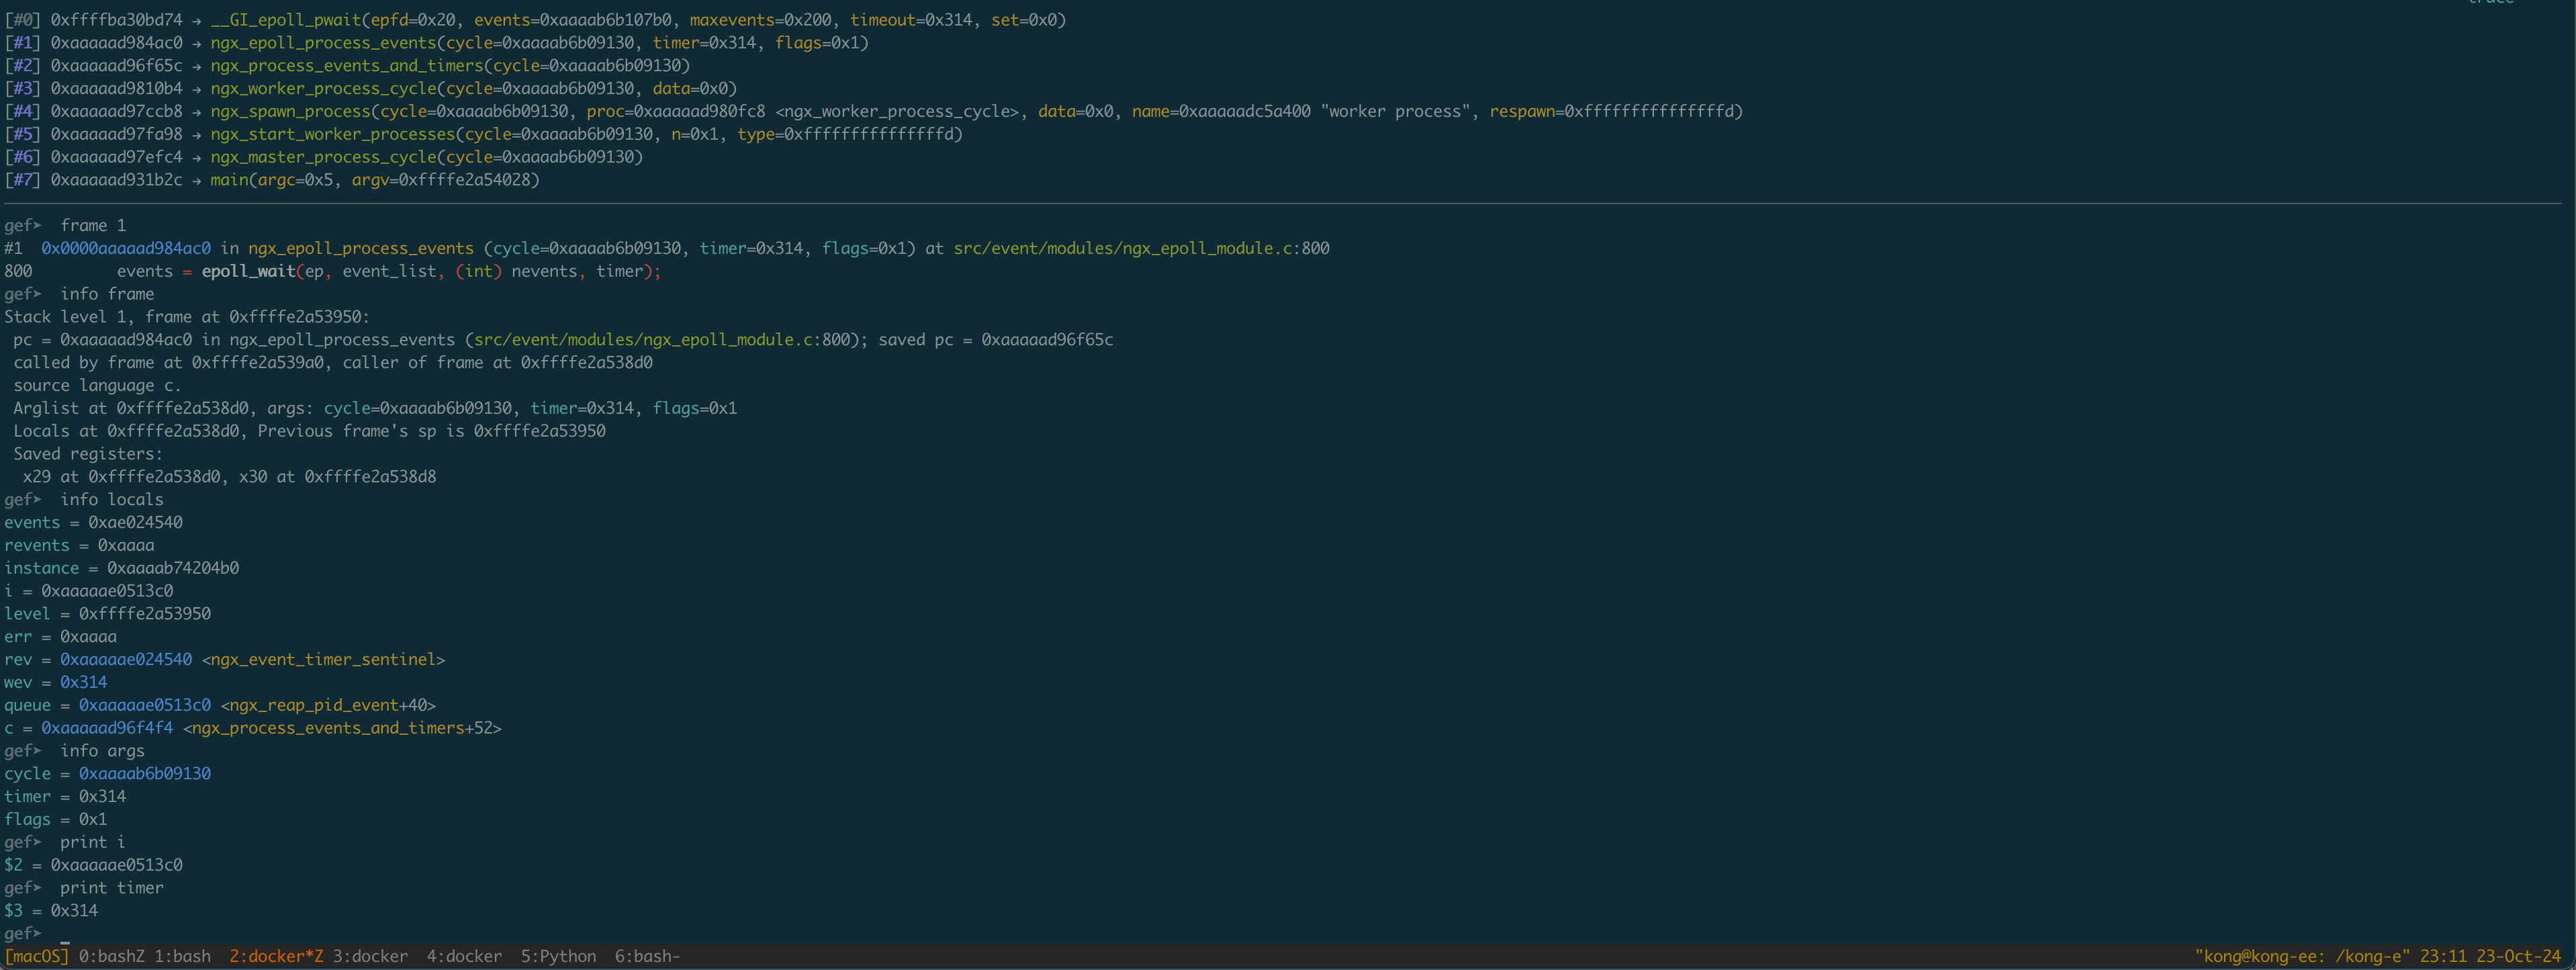Image resolution: width=2576 pixels, height=970 pixels.
Task: Click the 23-Oct-24 date in status bar
Action: (x=2518, y=956)
